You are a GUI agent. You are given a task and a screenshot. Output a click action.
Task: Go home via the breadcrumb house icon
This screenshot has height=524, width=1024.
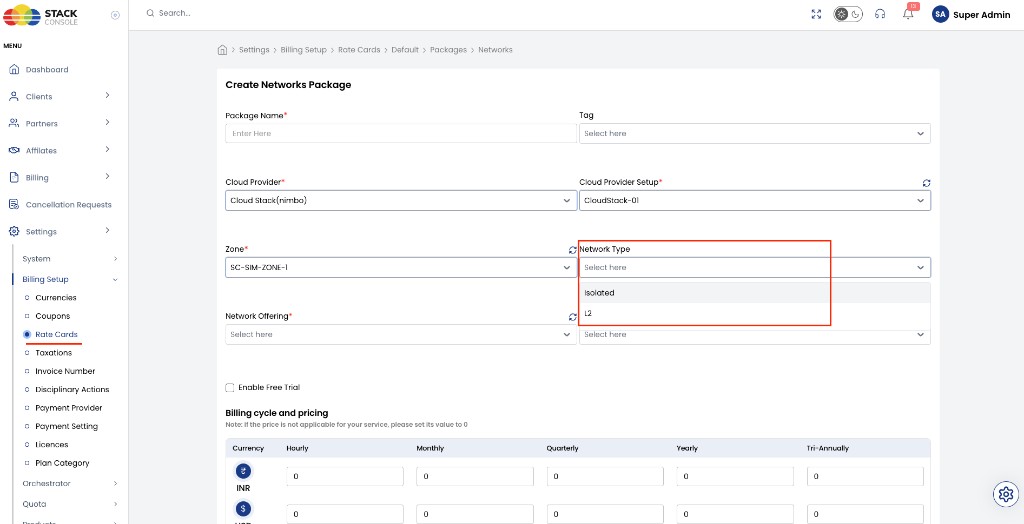(x=222, y=50)
